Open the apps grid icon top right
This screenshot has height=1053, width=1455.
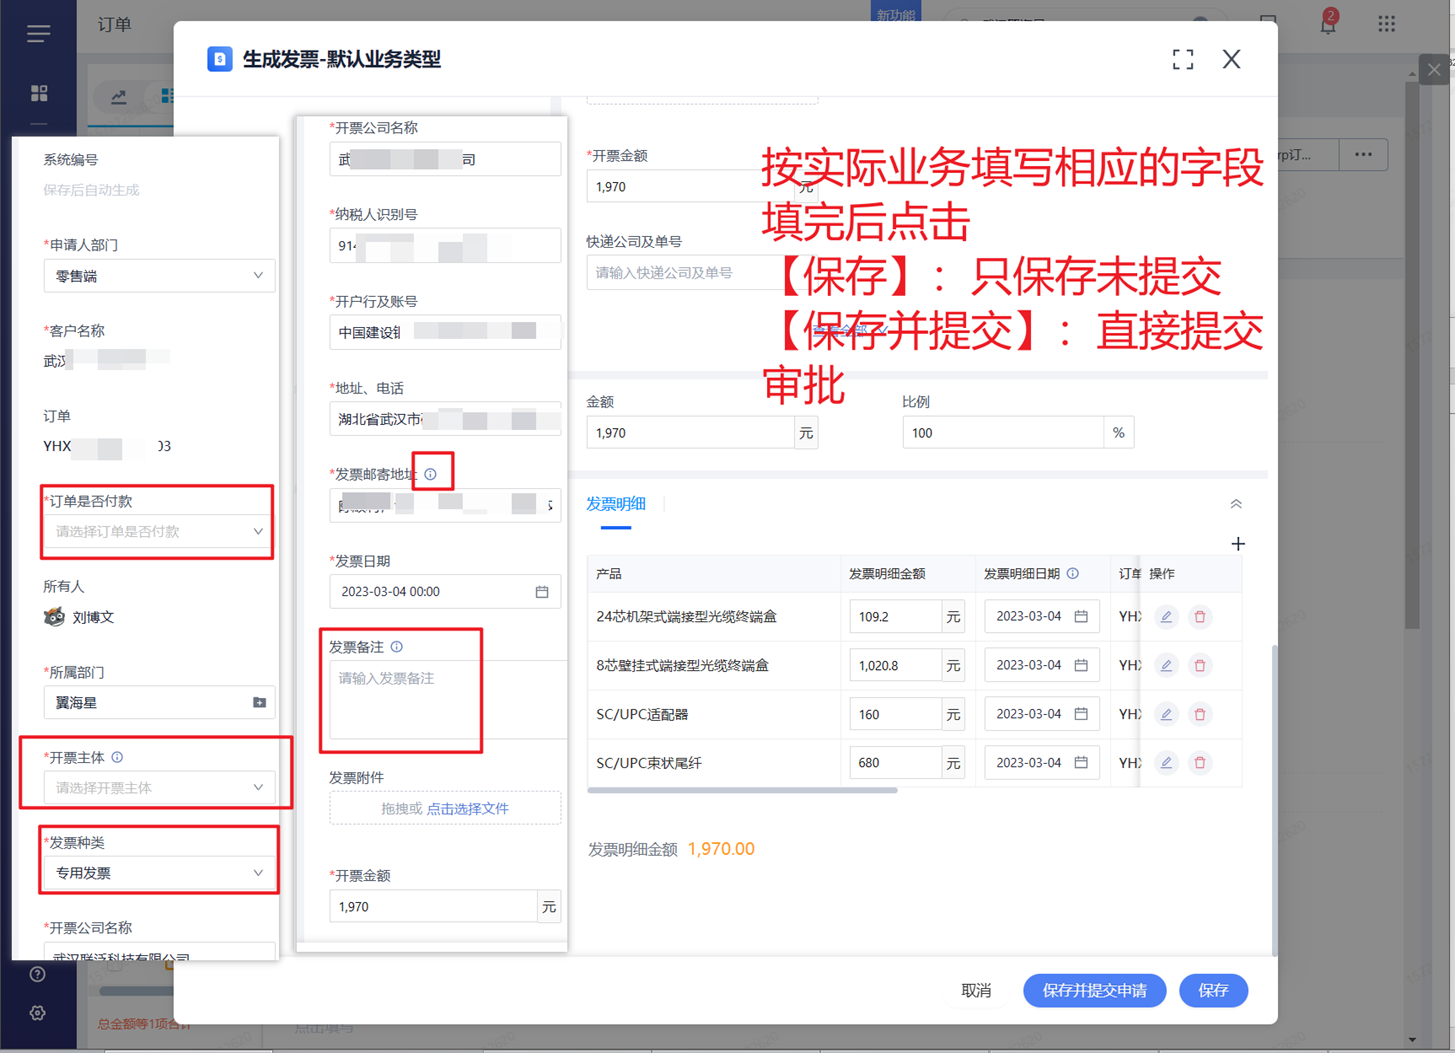click(1386, 23)
